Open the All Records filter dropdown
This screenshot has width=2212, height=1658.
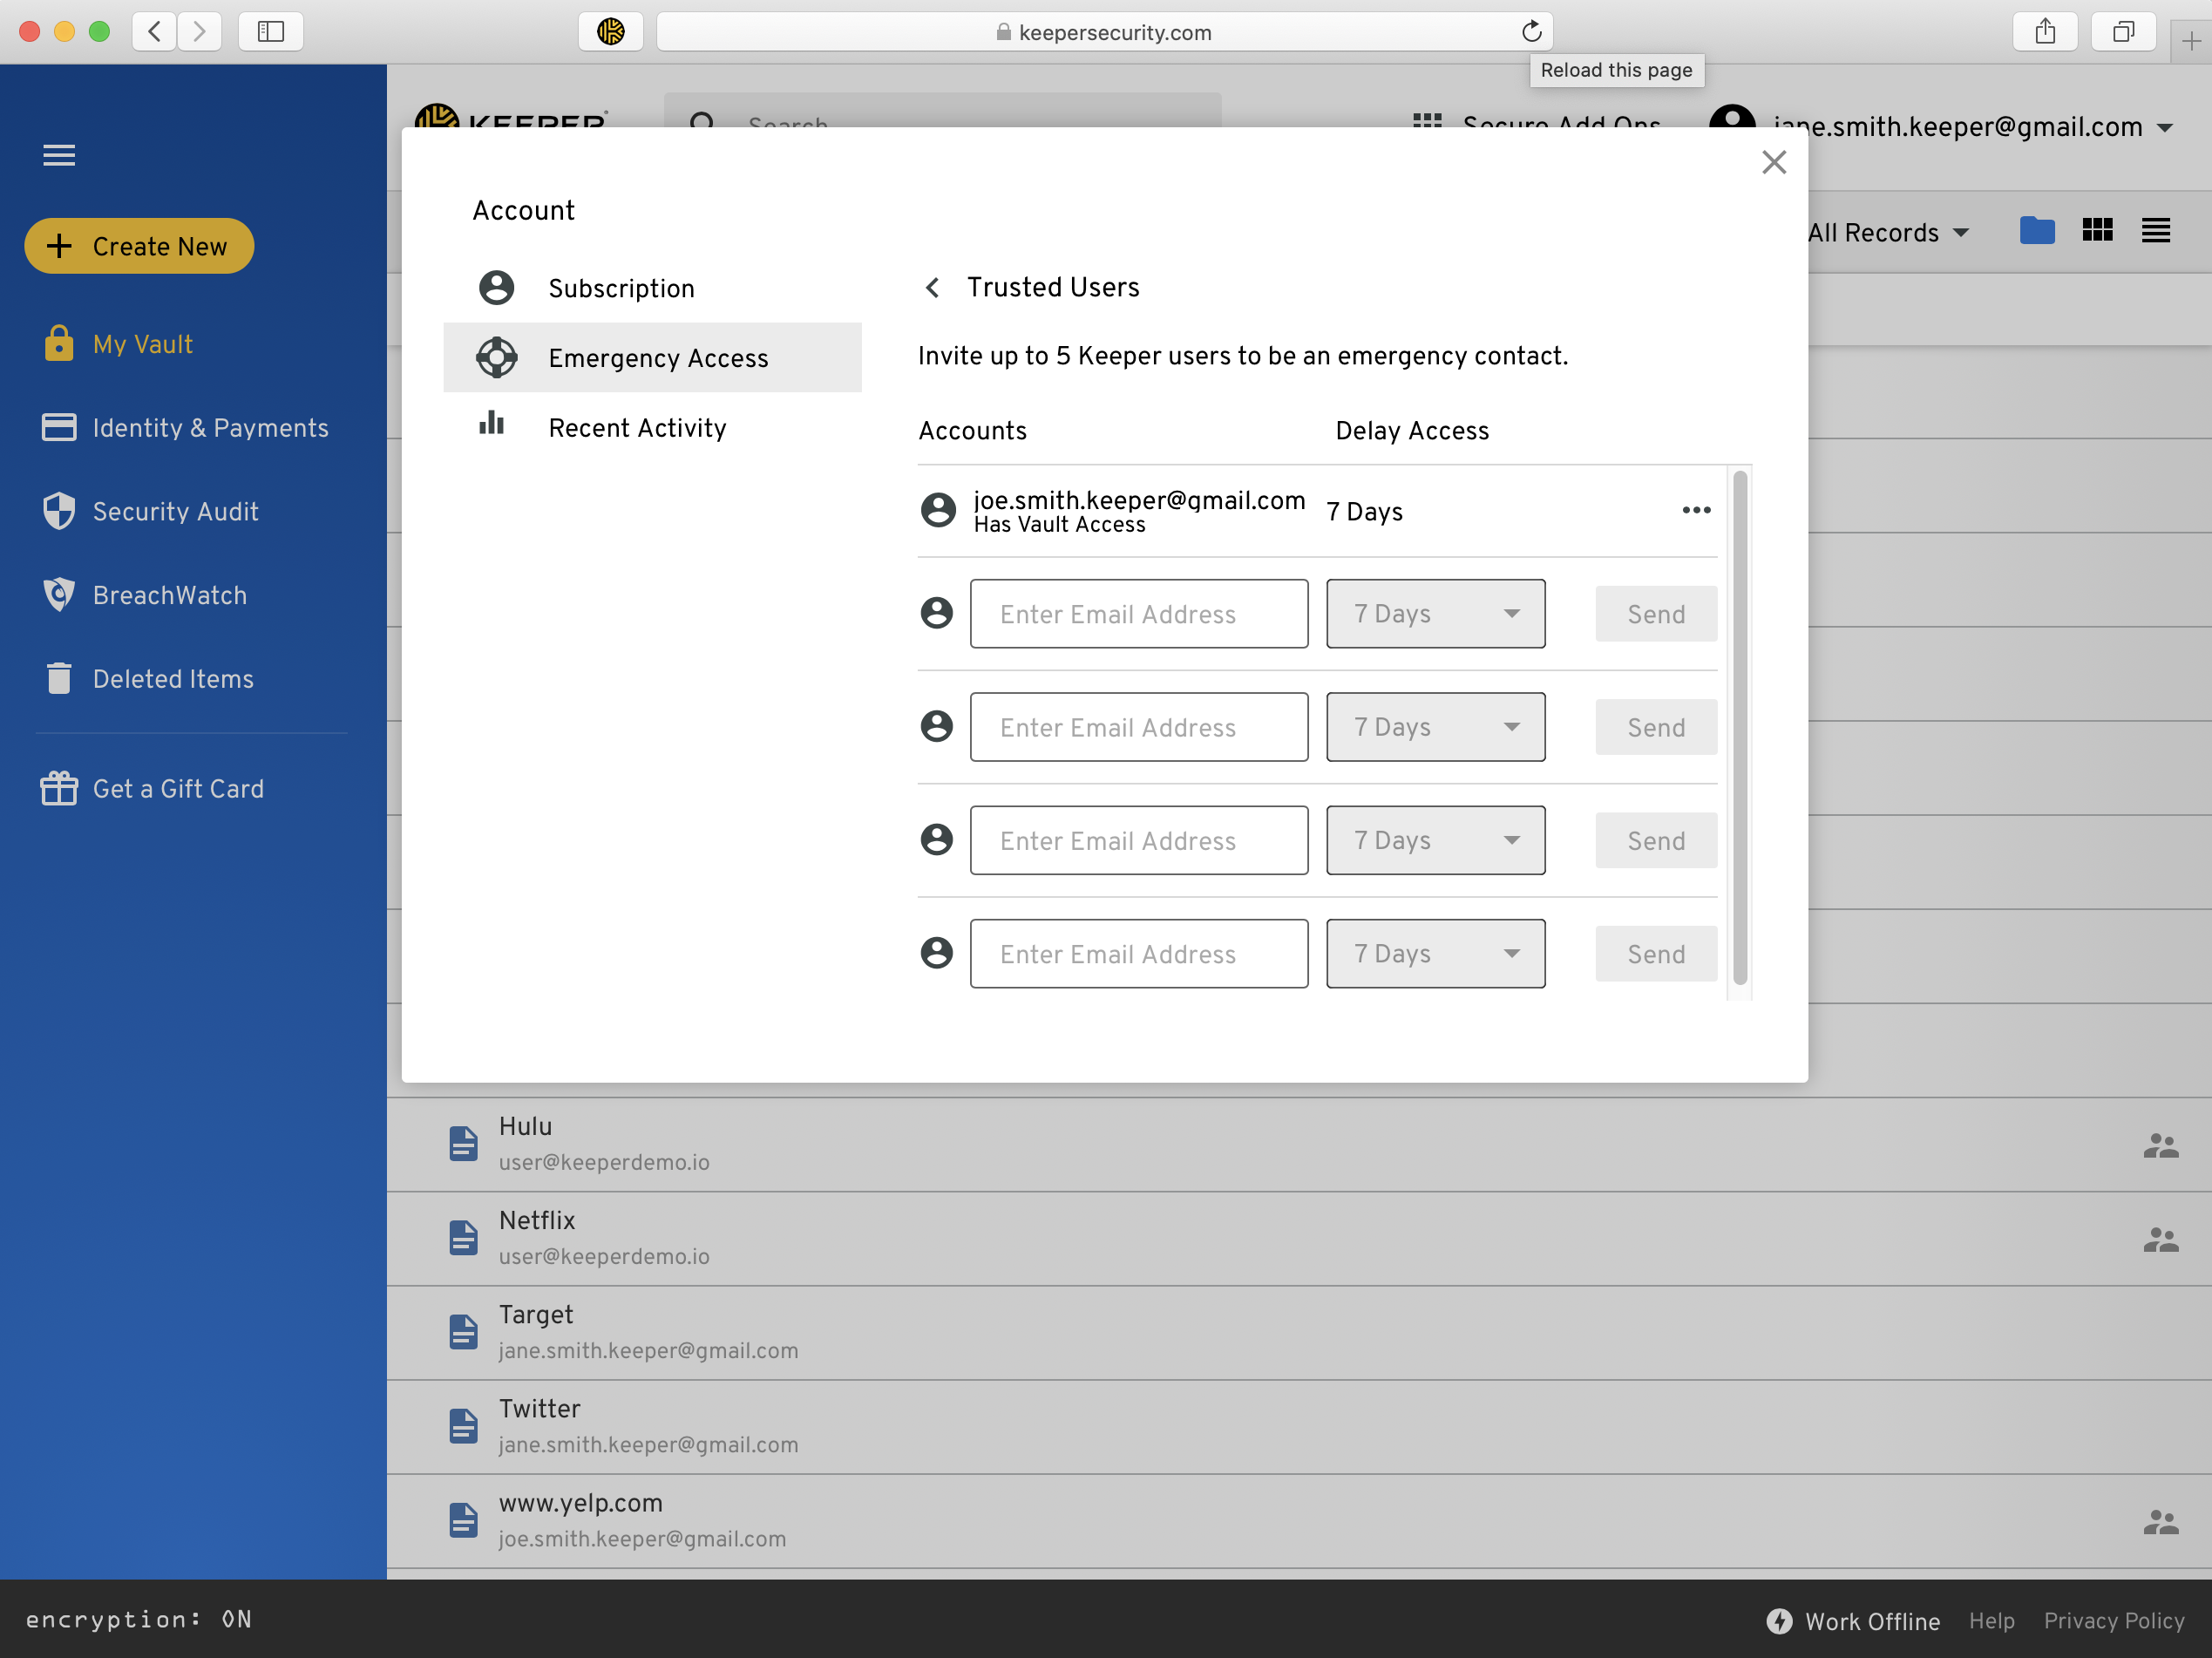[x=1888, y=233]
